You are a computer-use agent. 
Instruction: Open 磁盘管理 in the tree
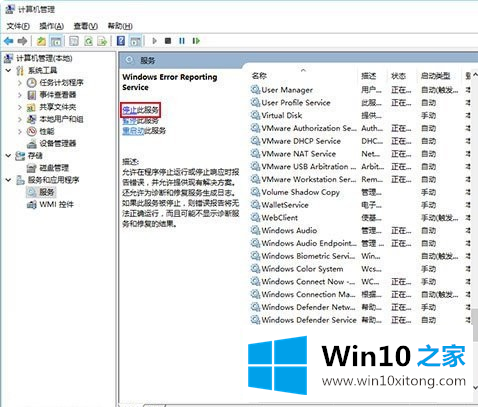pyautogui.click(x=54, y=168)
